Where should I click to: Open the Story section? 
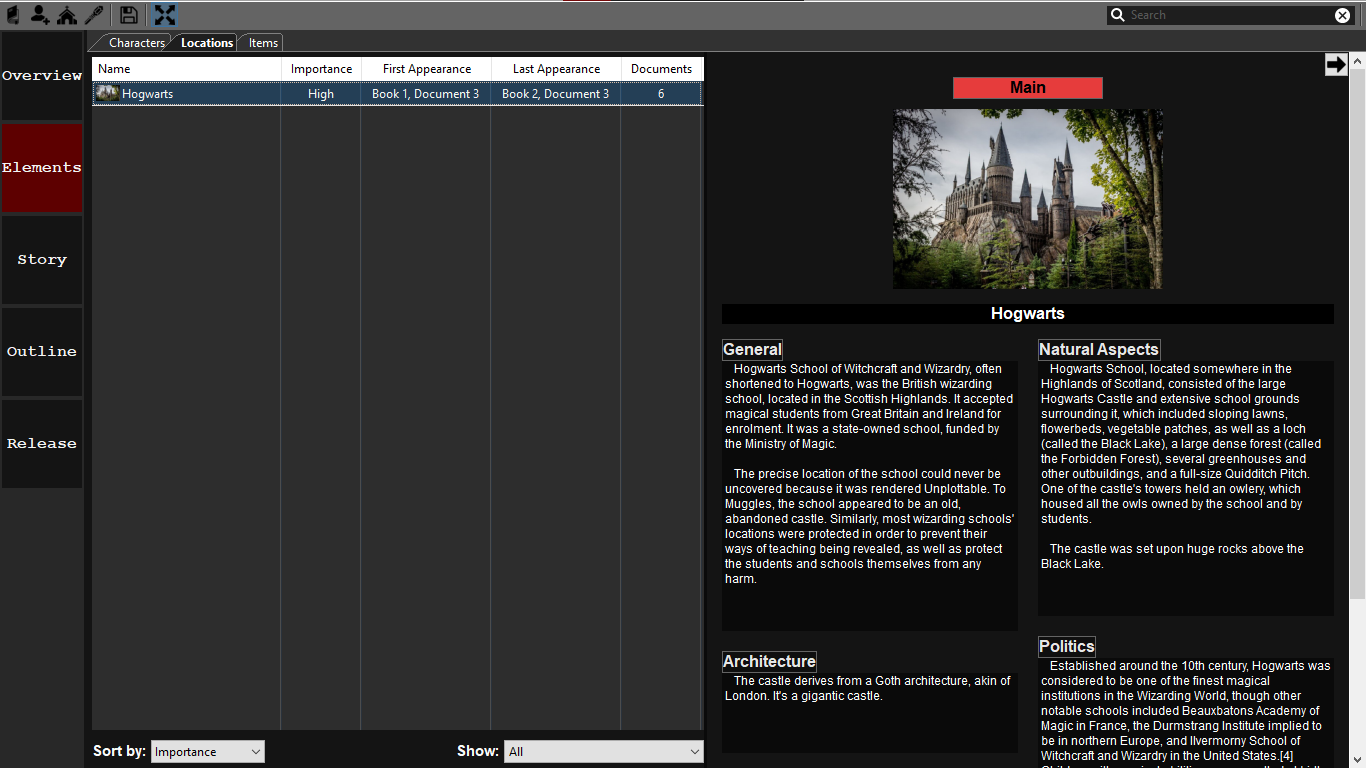click(x=42, y=260)
